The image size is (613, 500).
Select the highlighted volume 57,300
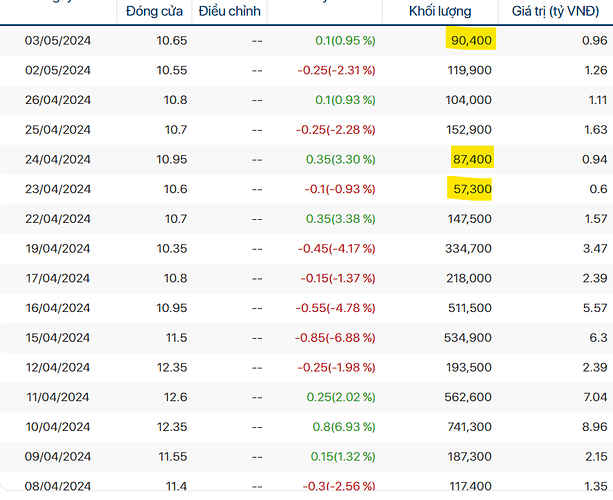coord(472,189)
